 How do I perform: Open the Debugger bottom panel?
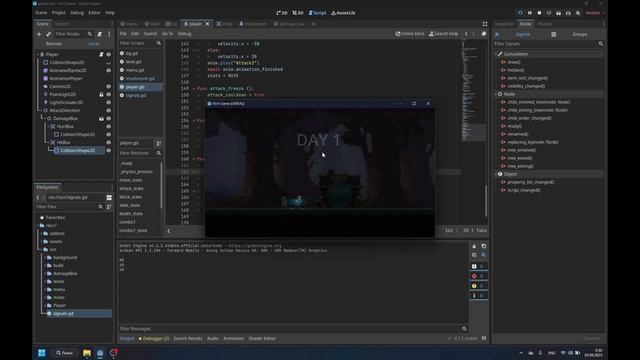(154, 339)
